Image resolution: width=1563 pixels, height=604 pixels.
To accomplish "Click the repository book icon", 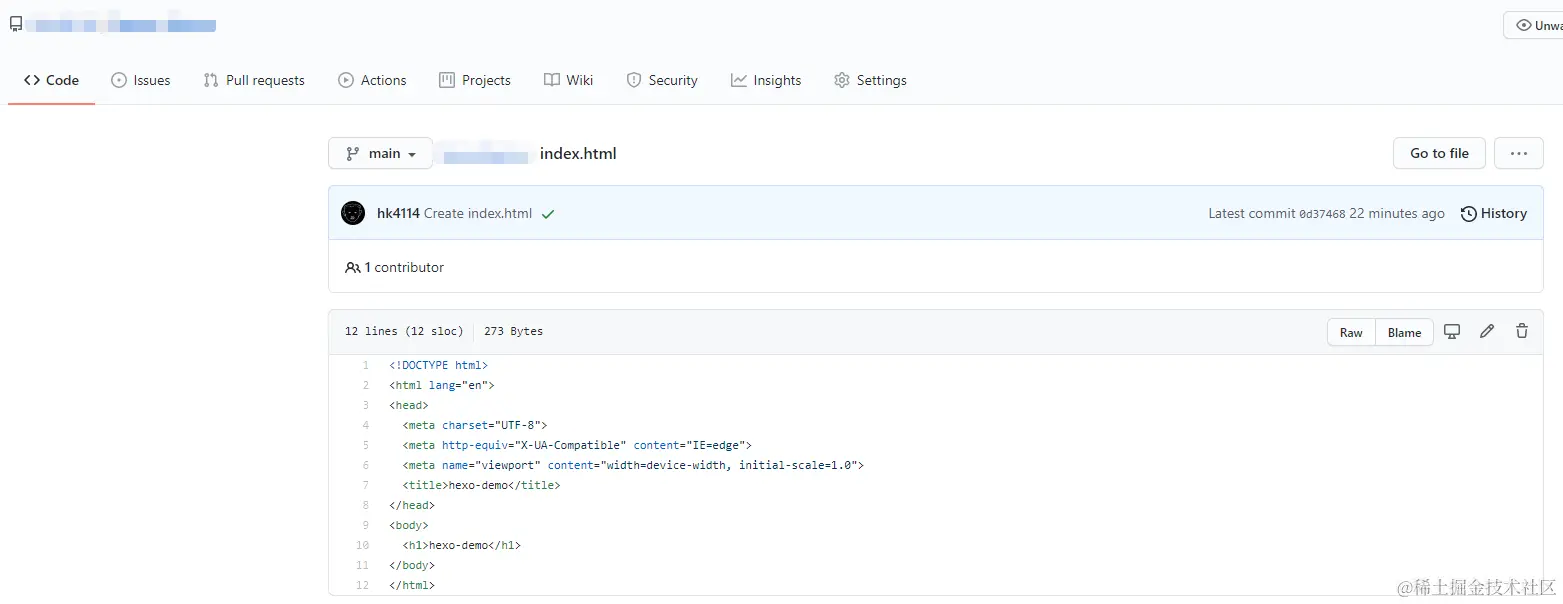I will [x=16, y=25].
